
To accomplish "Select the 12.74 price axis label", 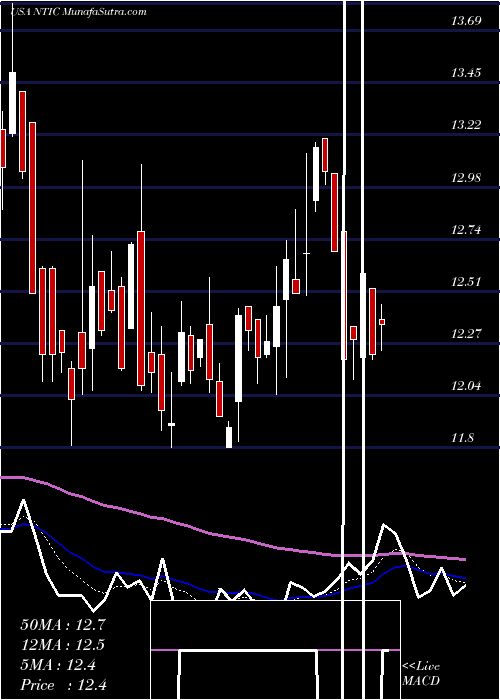I will click(x=466, y=230).
